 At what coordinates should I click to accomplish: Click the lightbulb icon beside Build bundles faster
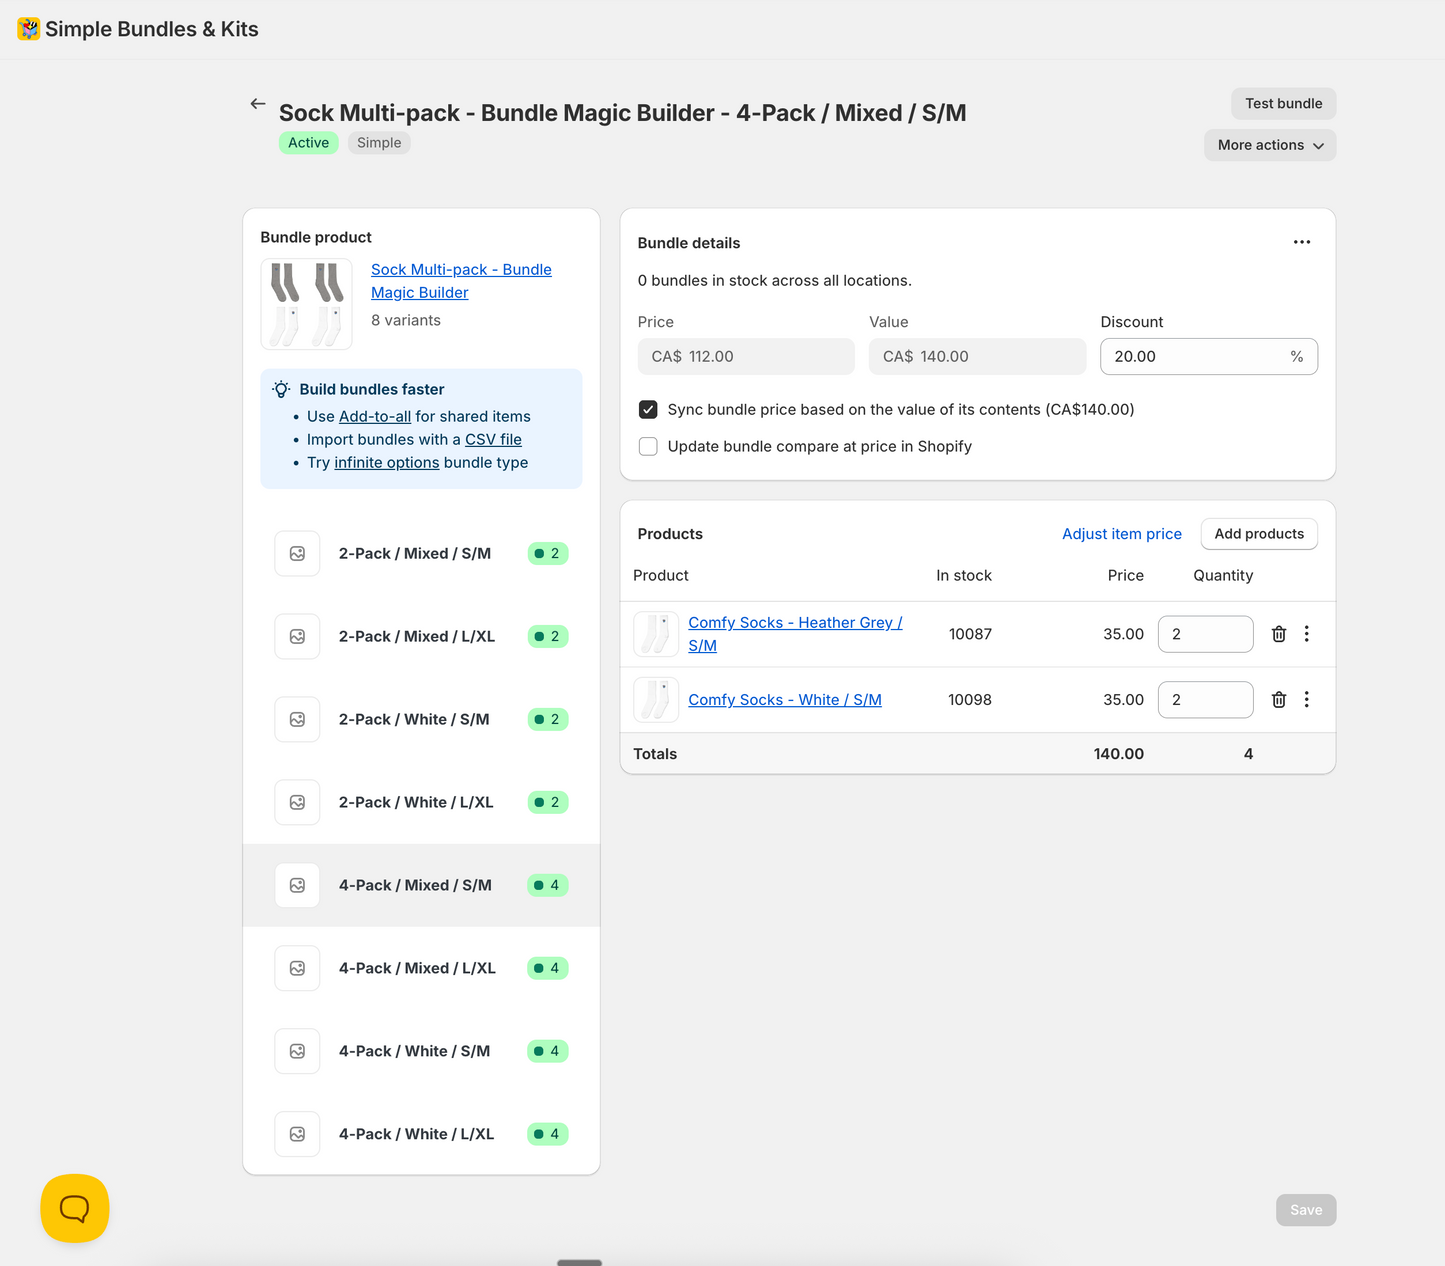point(281,390)
